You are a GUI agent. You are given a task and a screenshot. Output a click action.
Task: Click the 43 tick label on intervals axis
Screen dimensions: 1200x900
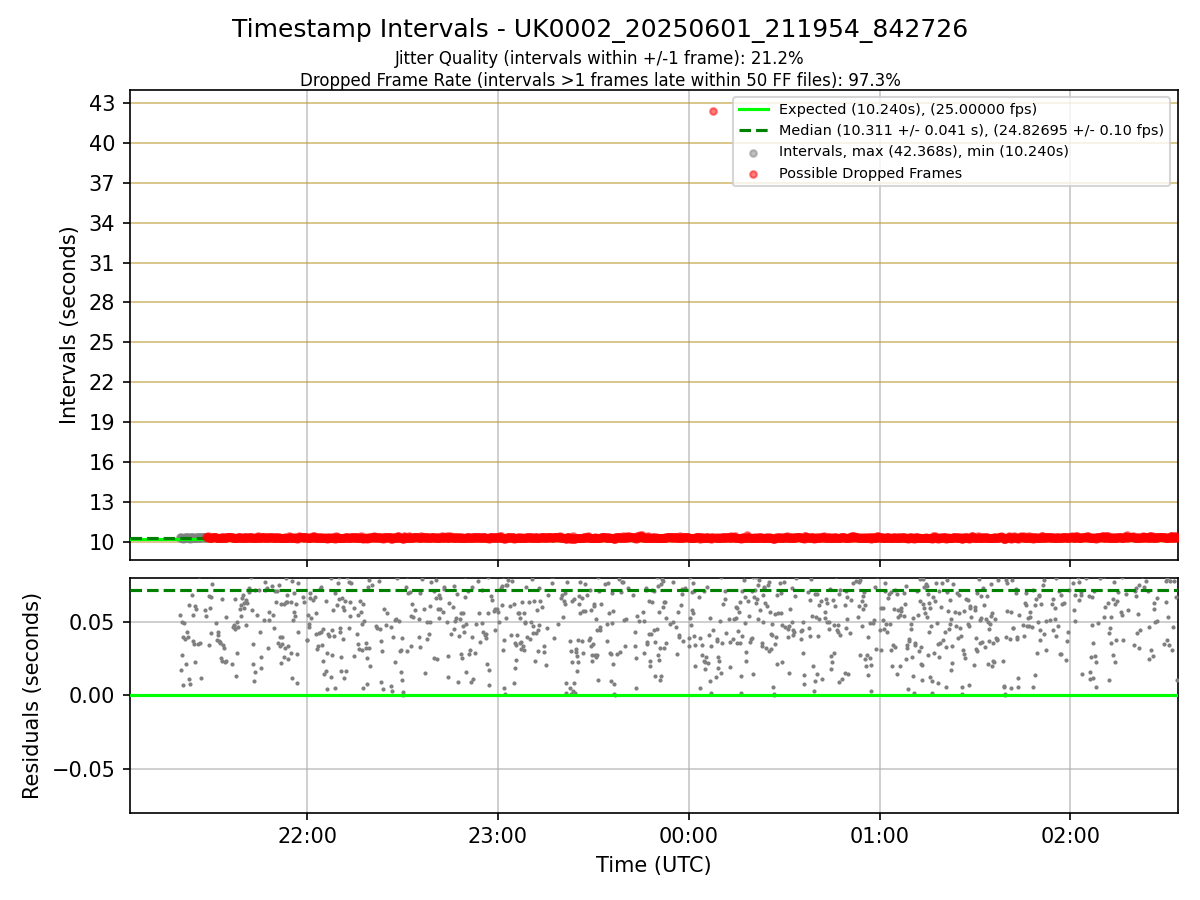click(103, 103)
